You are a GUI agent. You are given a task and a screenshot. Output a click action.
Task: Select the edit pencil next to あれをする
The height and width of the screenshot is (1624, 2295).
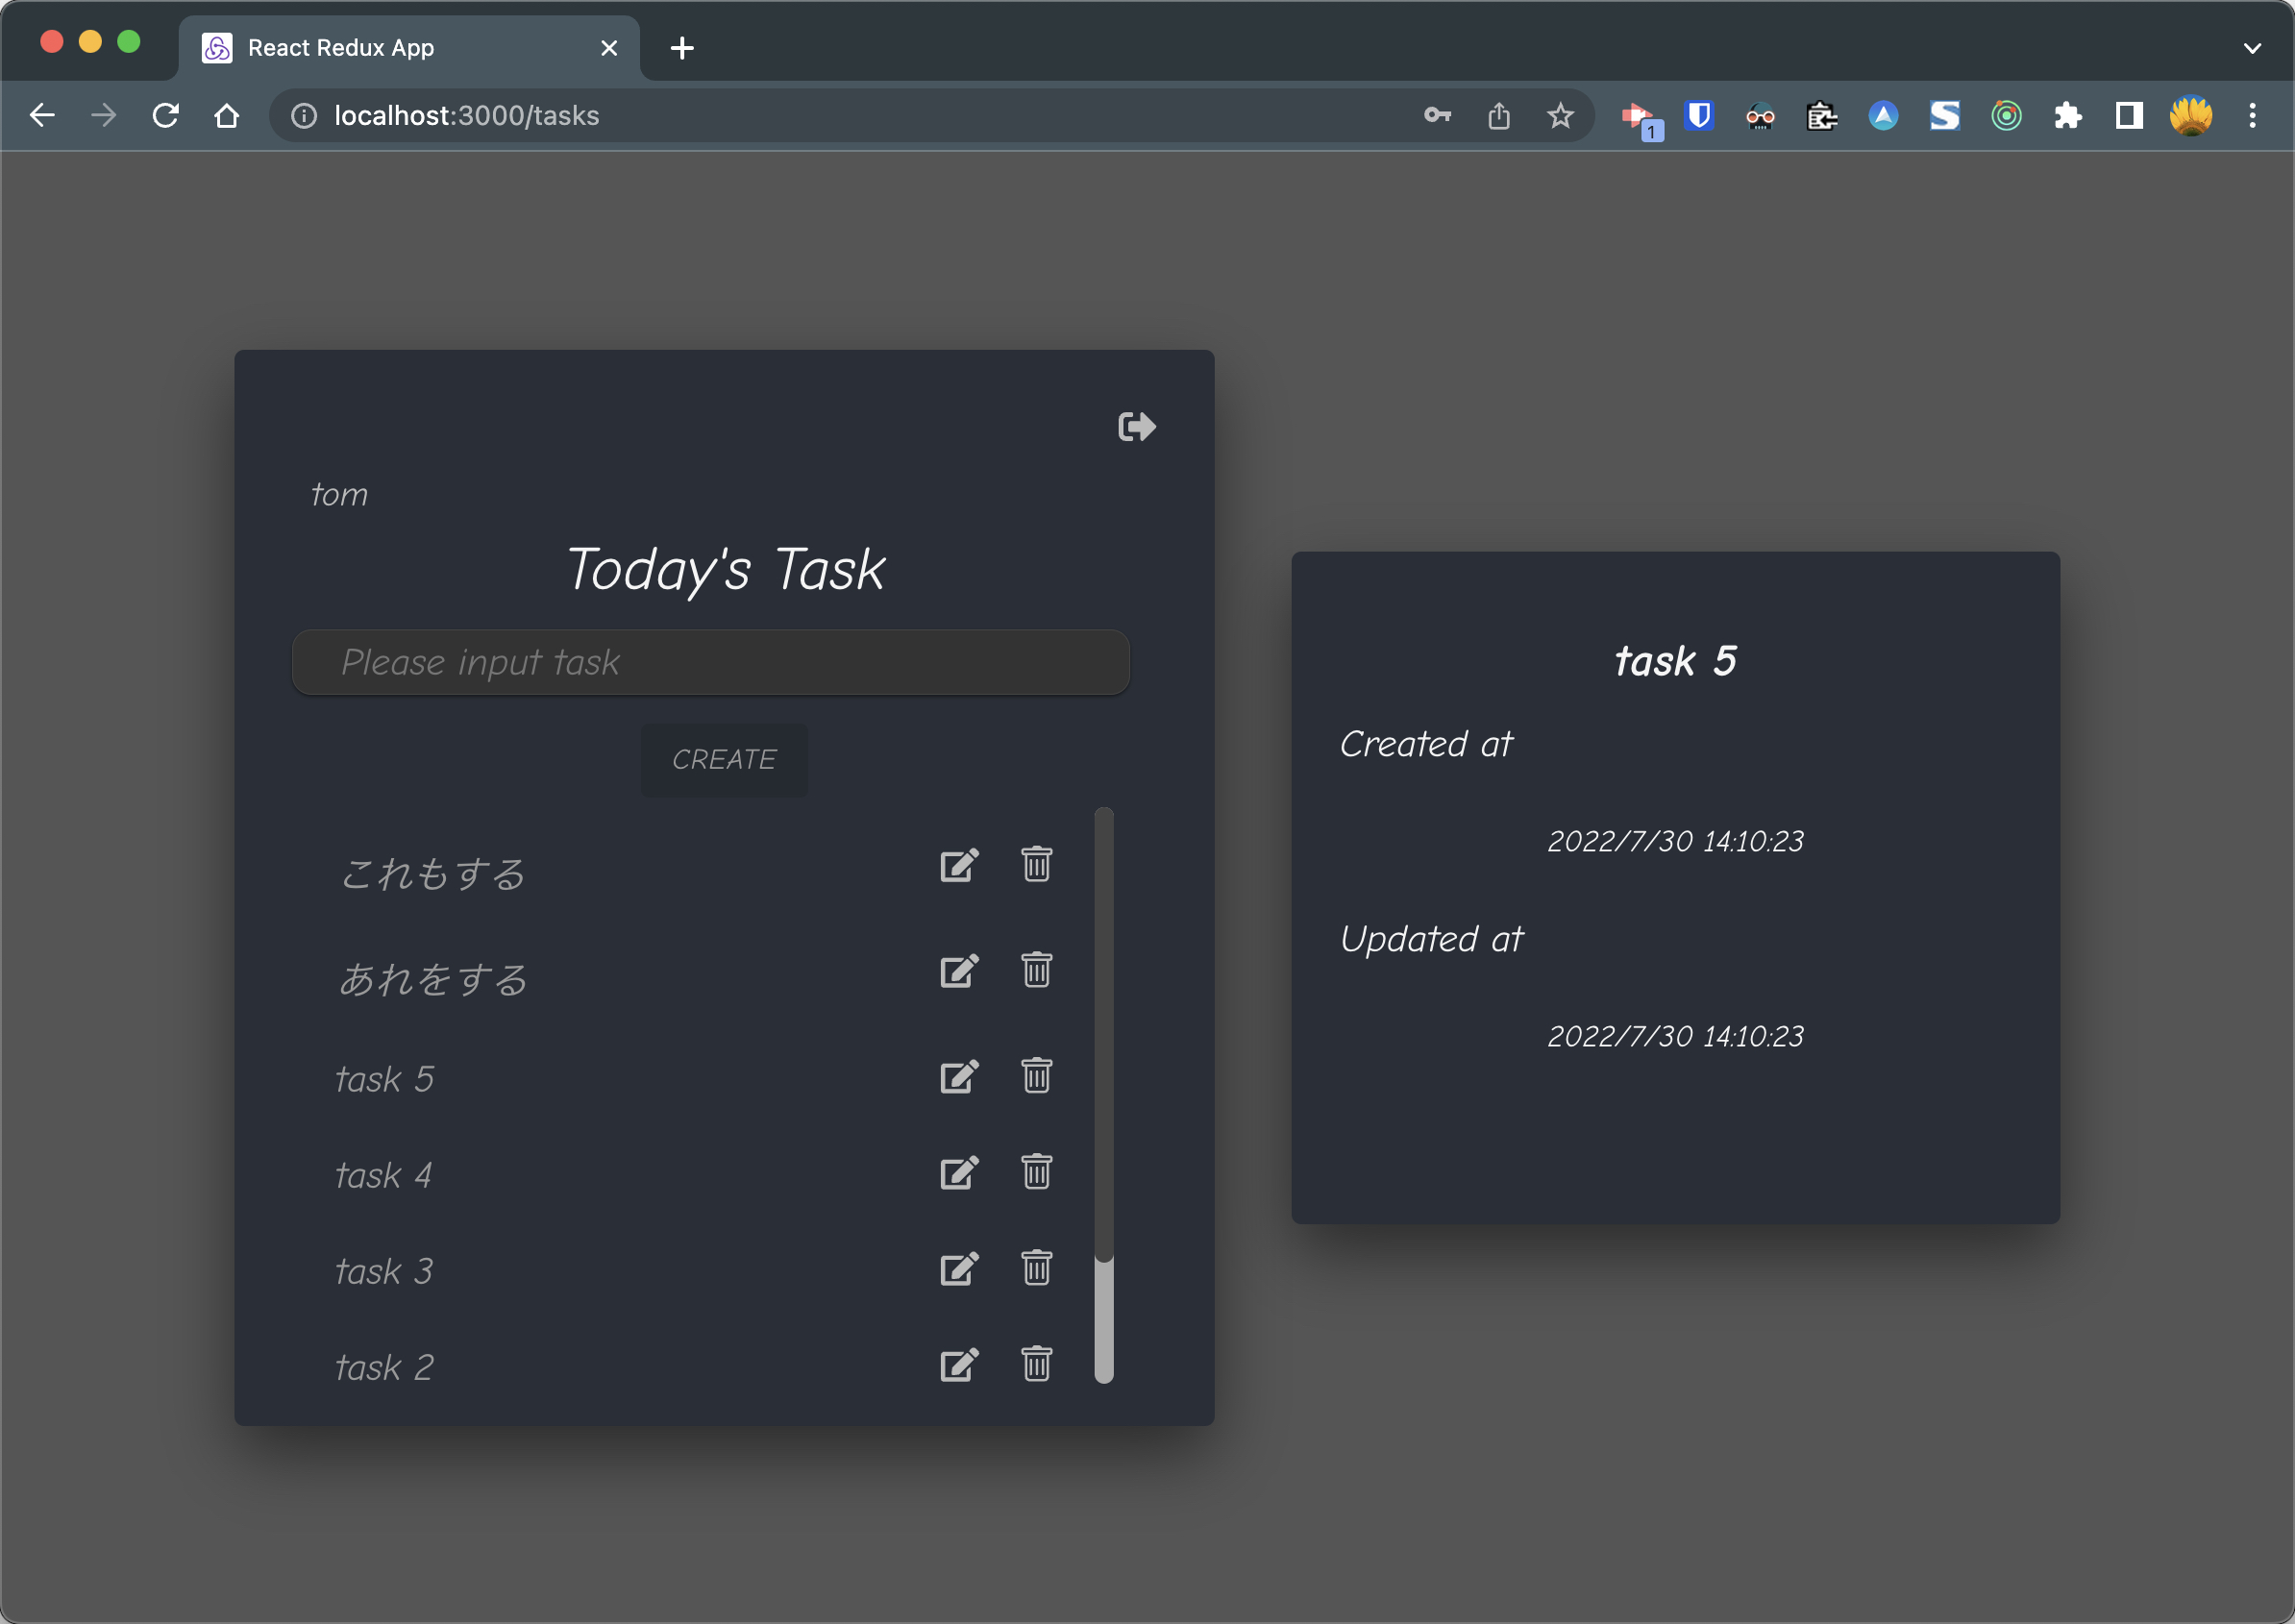958,970
